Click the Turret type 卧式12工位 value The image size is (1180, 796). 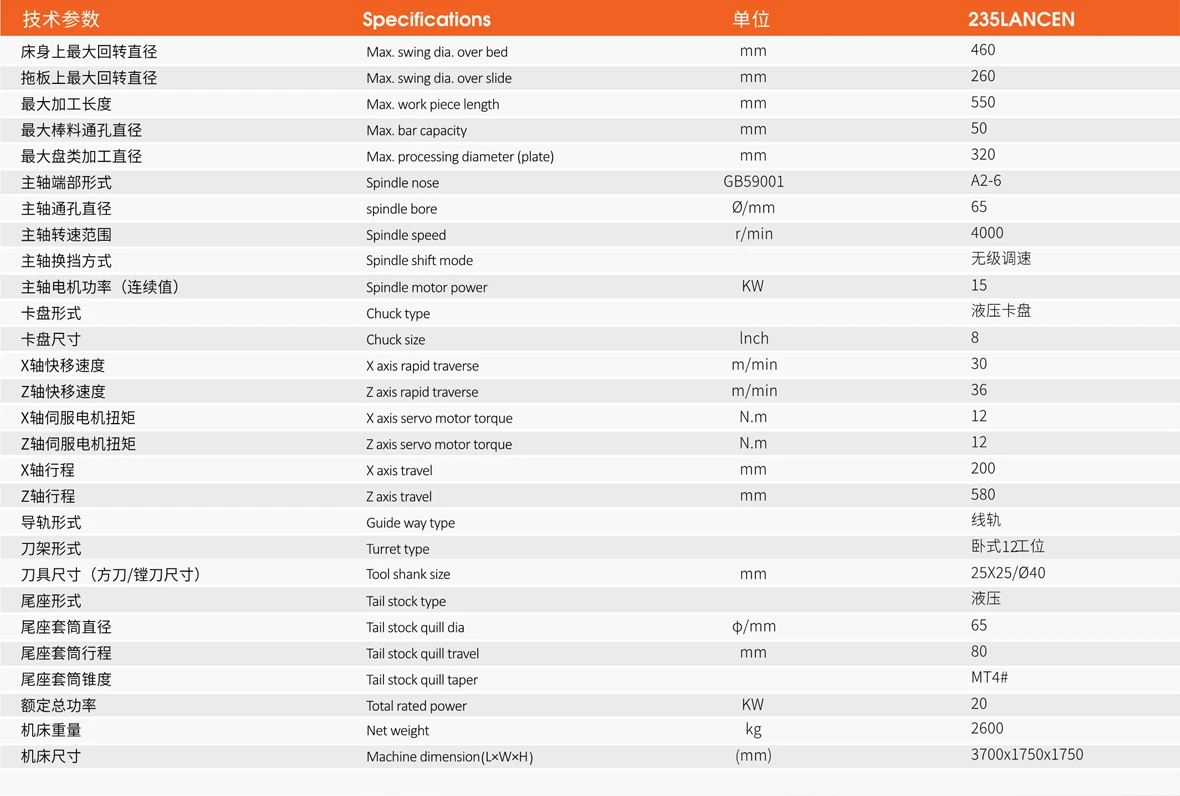pyautogui.click(x=1008, y=546)
